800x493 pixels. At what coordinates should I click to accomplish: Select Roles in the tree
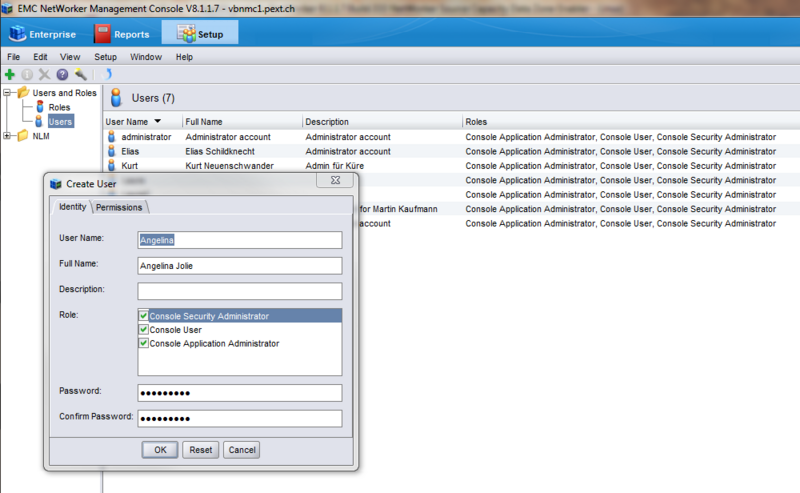59,107
